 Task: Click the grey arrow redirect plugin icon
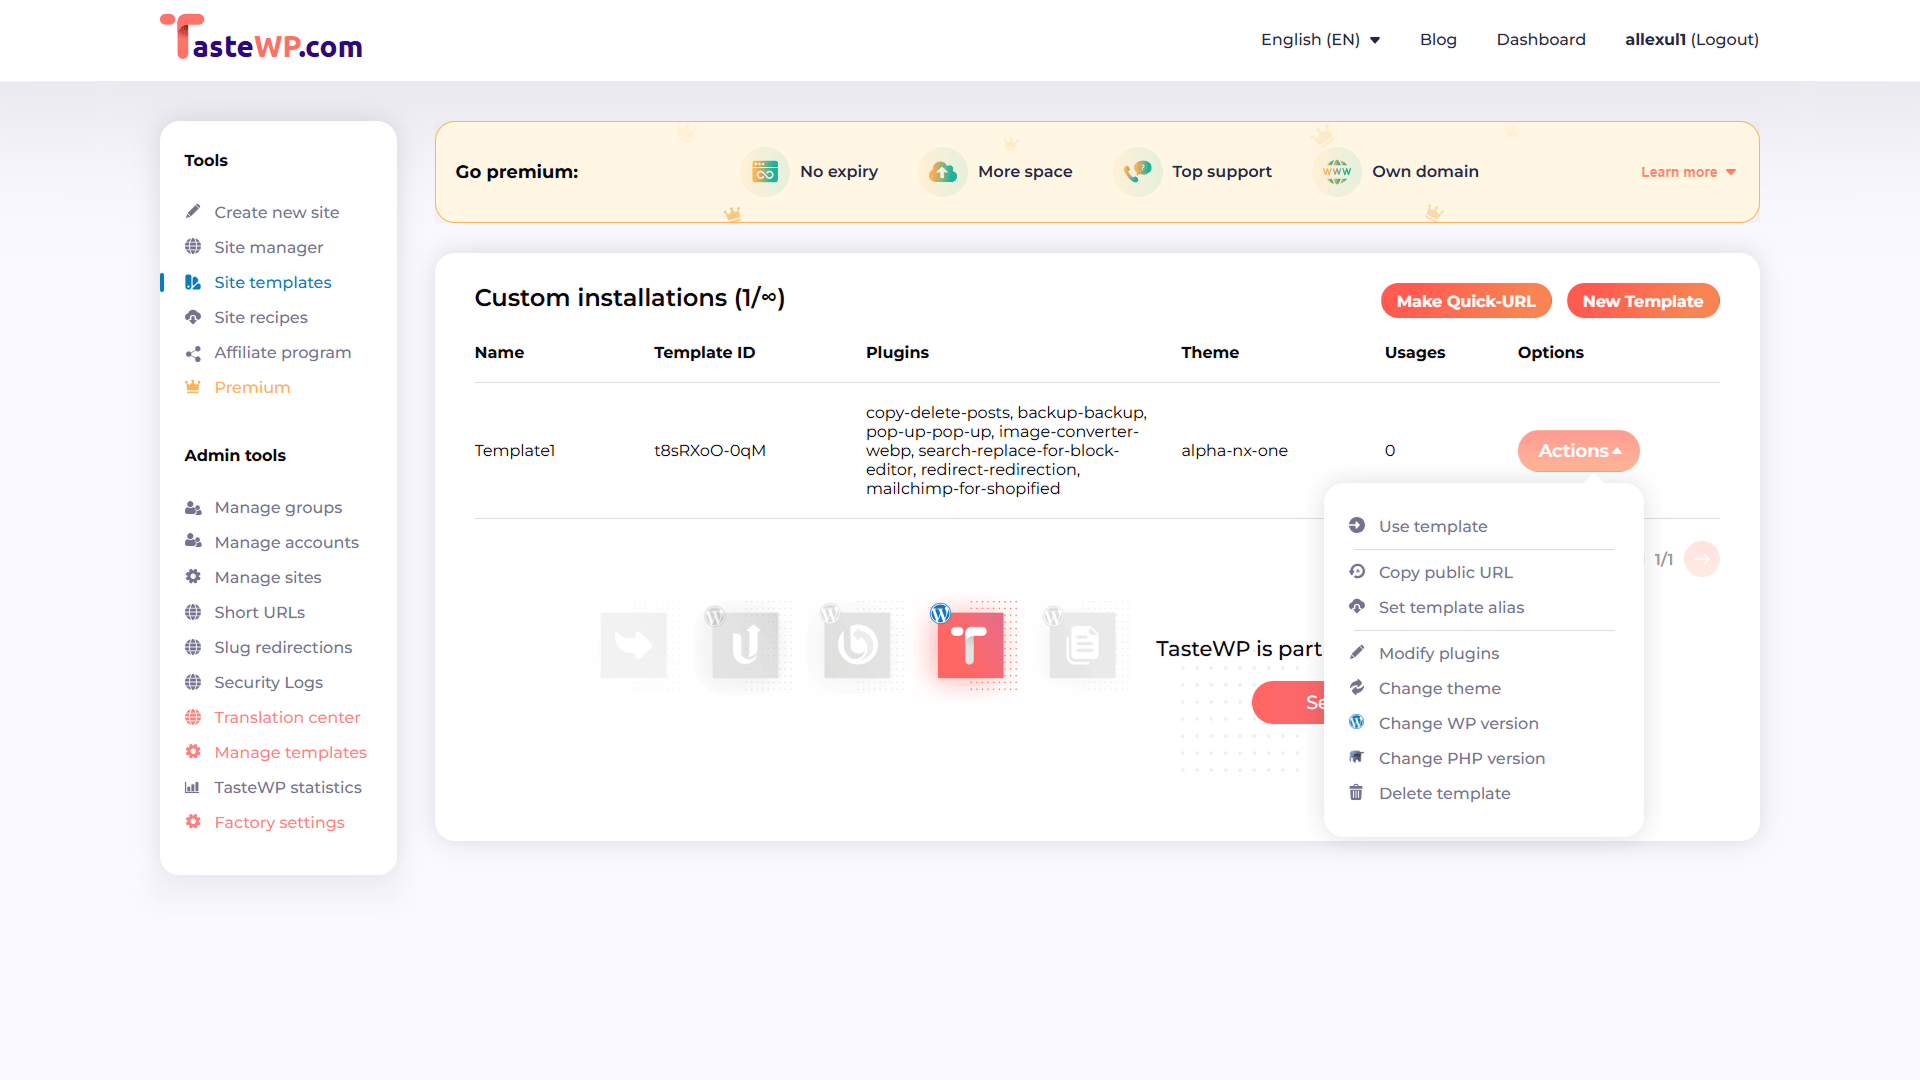(x=634, y=645)
